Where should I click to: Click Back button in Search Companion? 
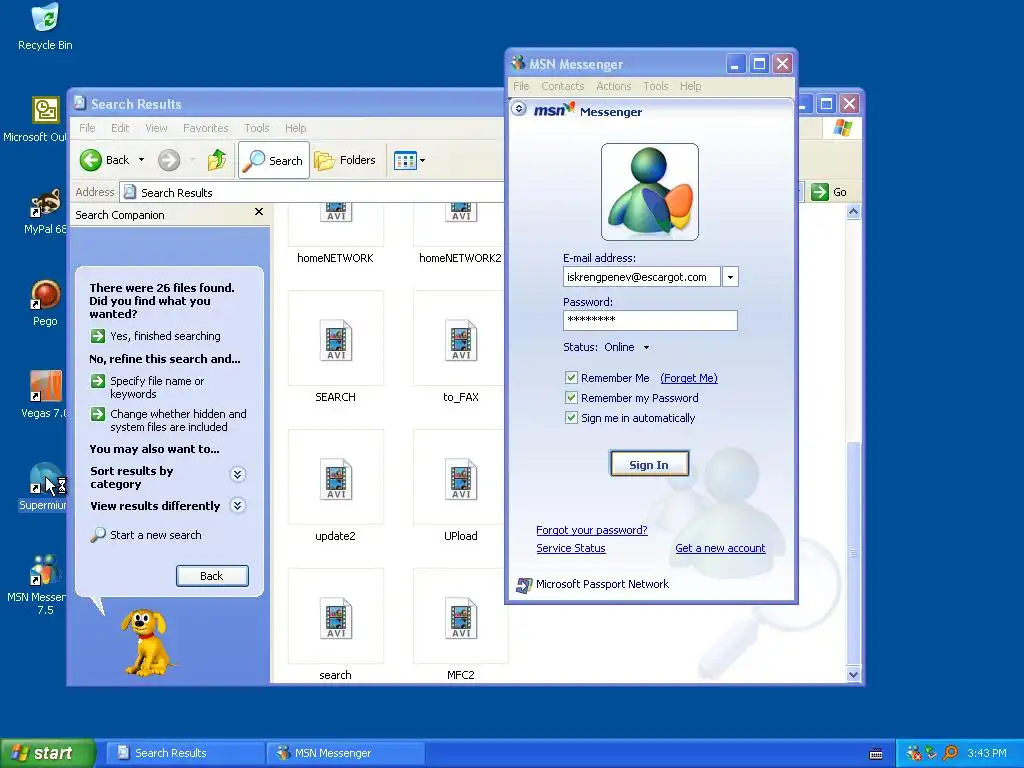[x=212, y=576]
